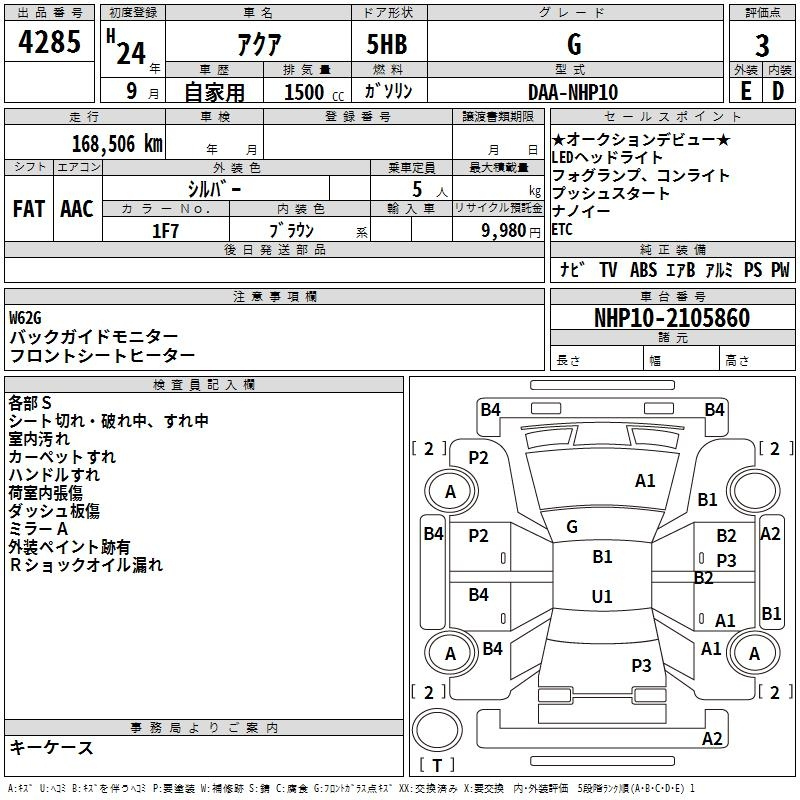Viewport: 800px width, 800px height.
Task: Select the registration year H24
Action: pos(126,47)
